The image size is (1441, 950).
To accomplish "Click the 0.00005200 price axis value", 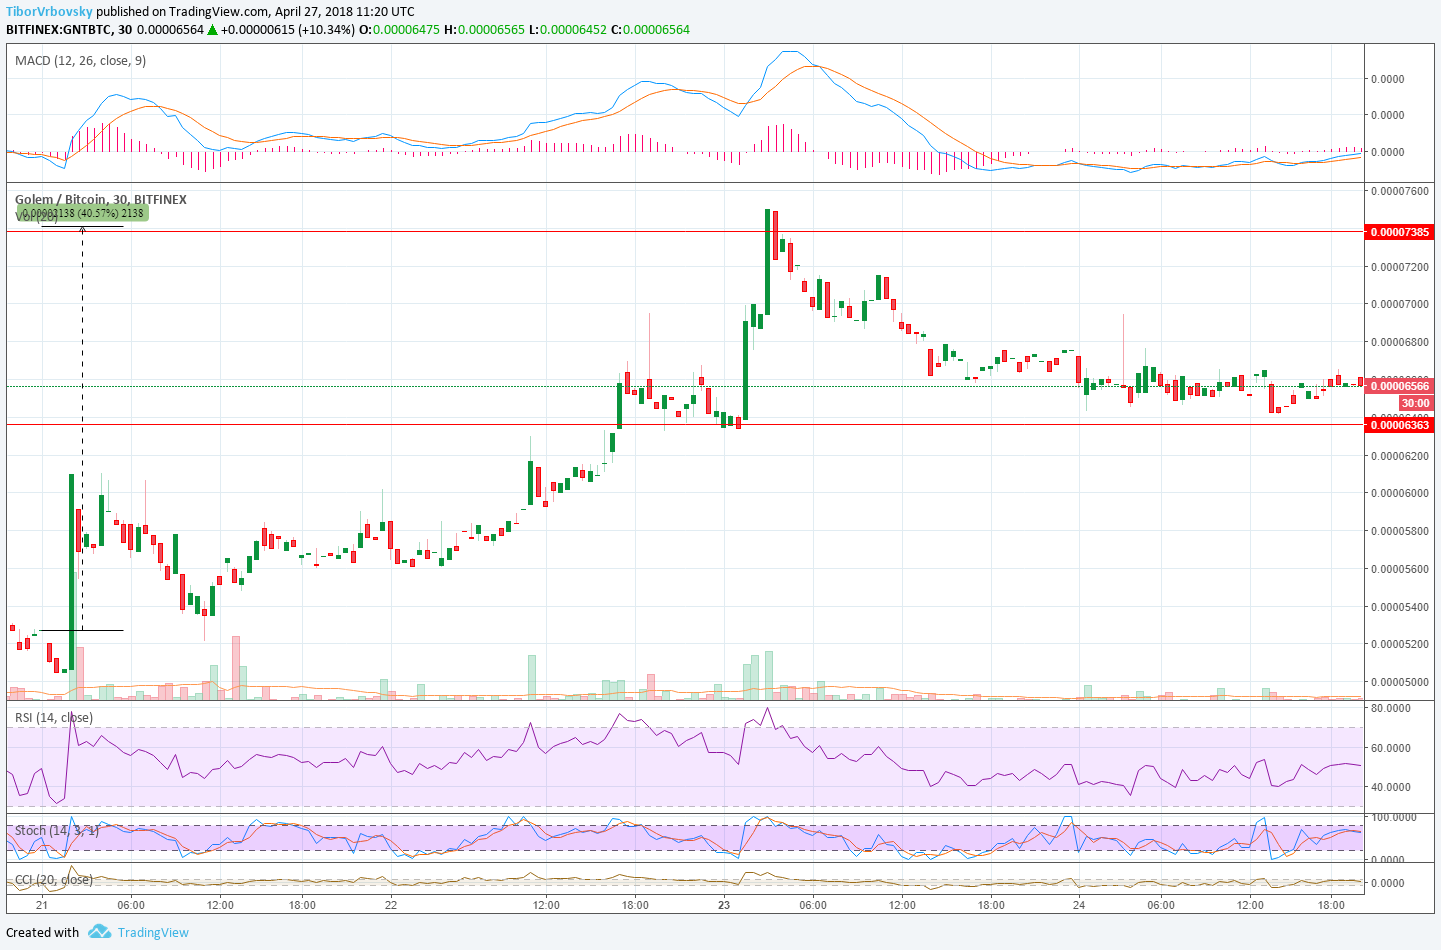I will pyautogui.click(x=1400, y=644).
